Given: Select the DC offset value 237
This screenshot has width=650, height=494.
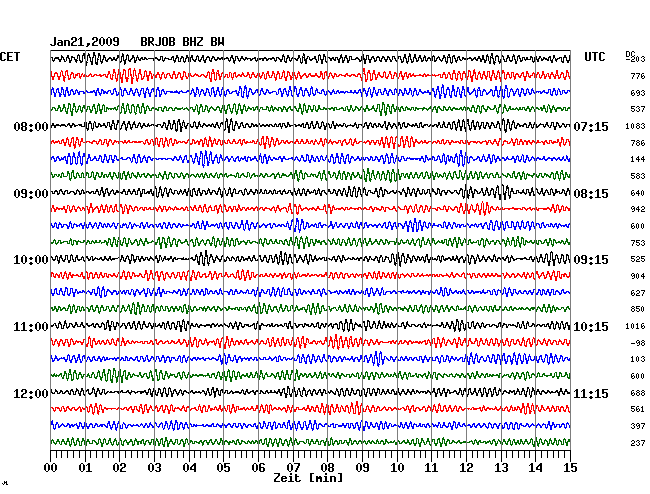Looking at the screenshot, I should coord(638,443).
